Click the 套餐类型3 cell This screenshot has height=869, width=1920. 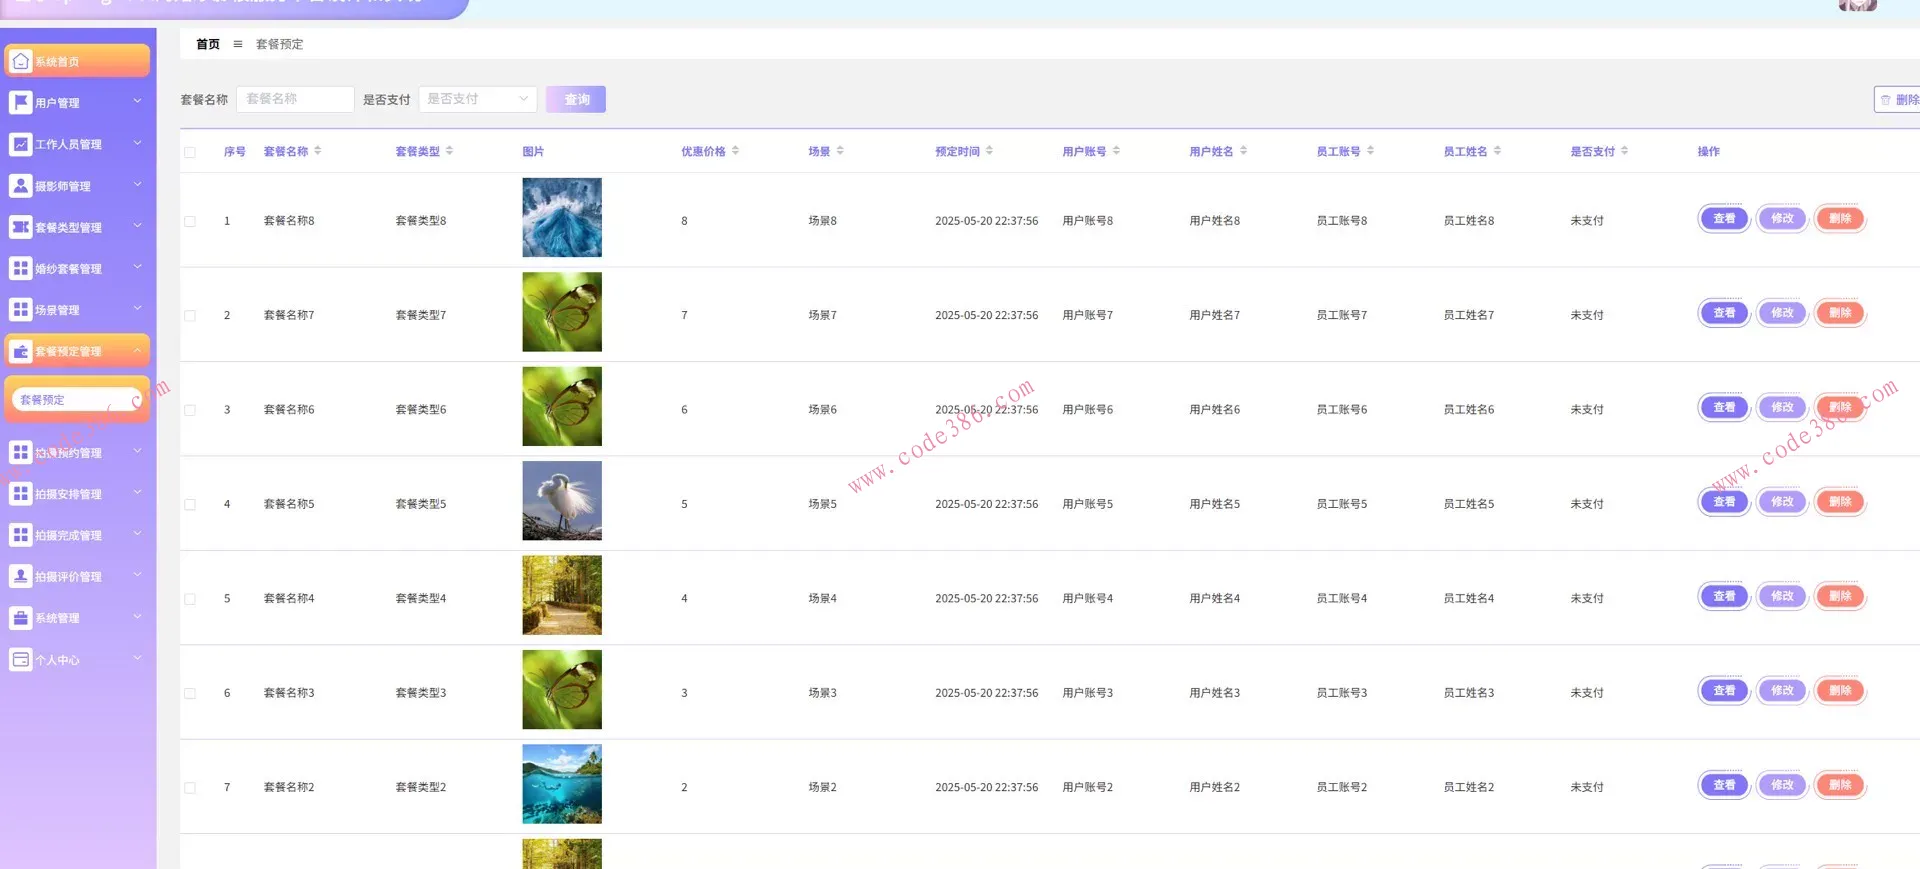[420, 693]
